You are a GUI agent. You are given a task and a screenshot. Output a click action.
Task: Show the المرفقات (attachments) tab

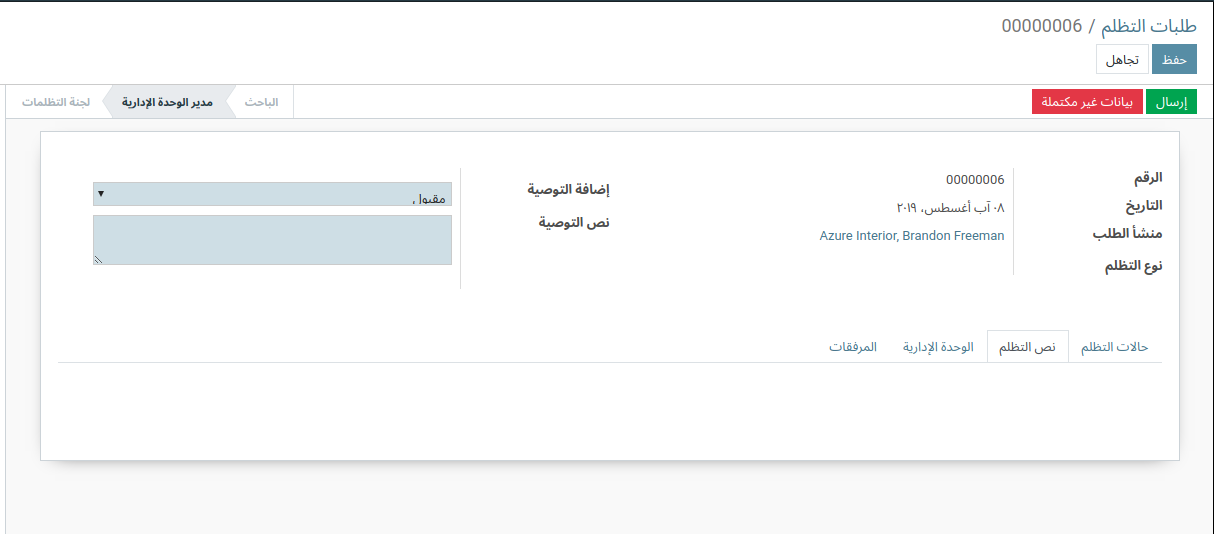pos(853,347)
